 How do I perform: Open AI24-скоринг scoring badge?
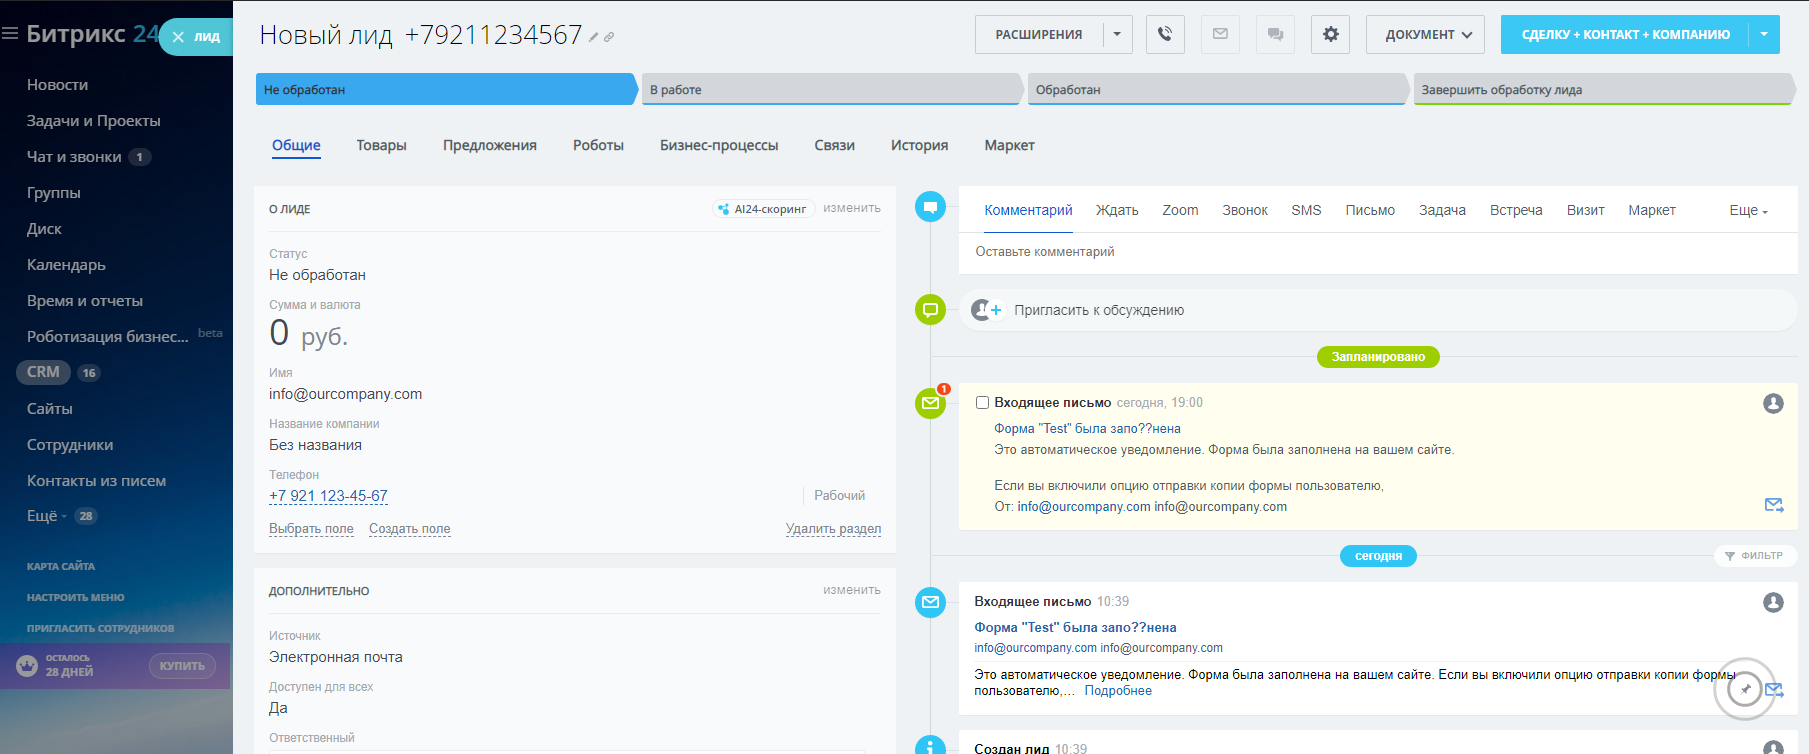point(762,209)
